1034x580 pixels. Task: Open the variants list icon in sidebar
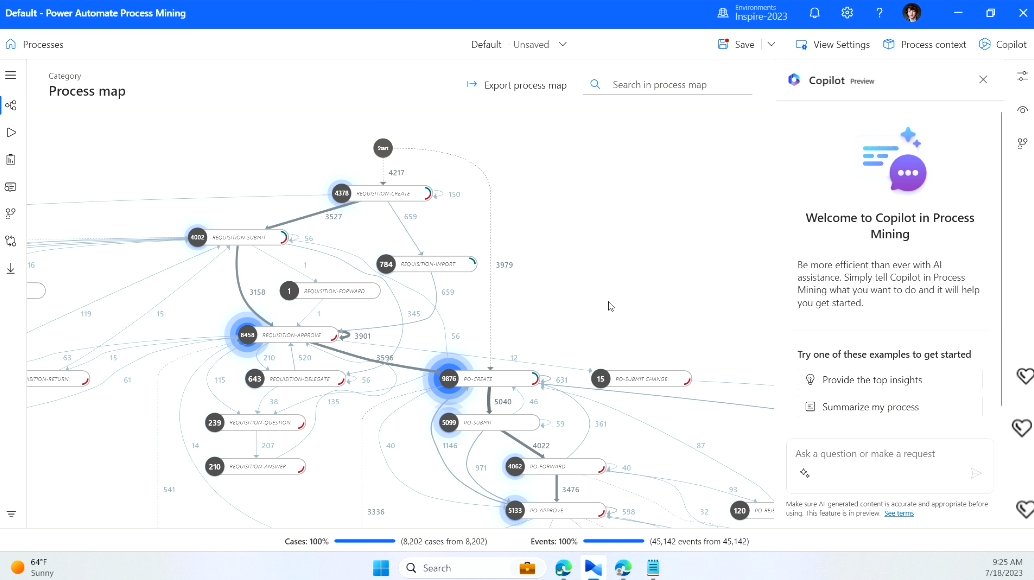point(11,187)
